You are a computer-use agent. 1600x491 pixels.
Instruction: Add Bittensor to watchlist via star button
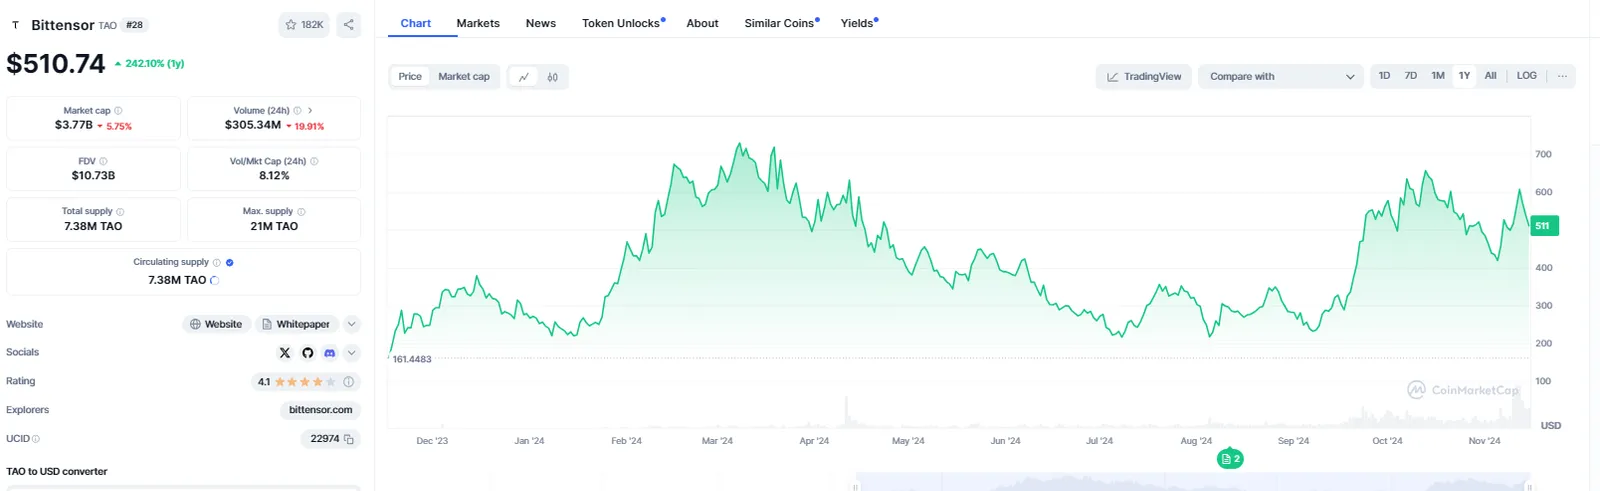click(304, 25)
